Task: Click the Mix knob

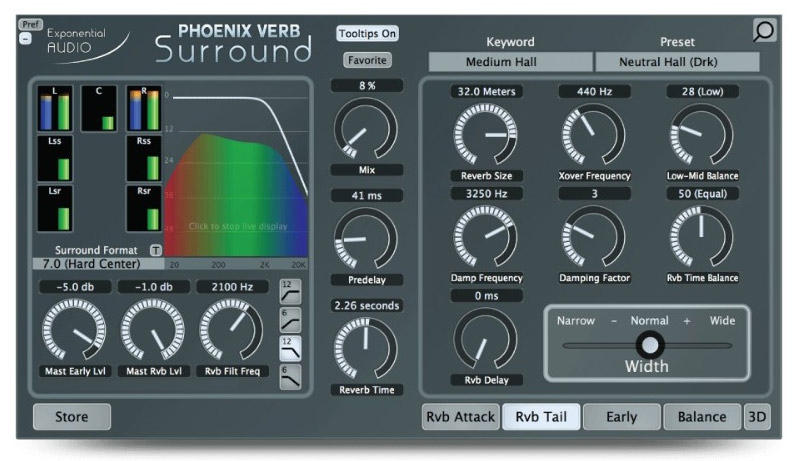Action: pos(366,128)
